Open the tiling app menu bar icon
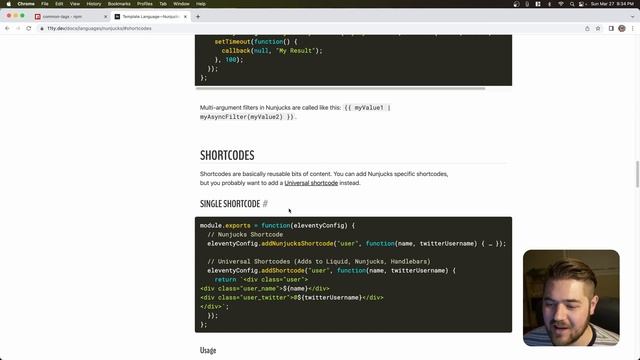 [538, 4]
